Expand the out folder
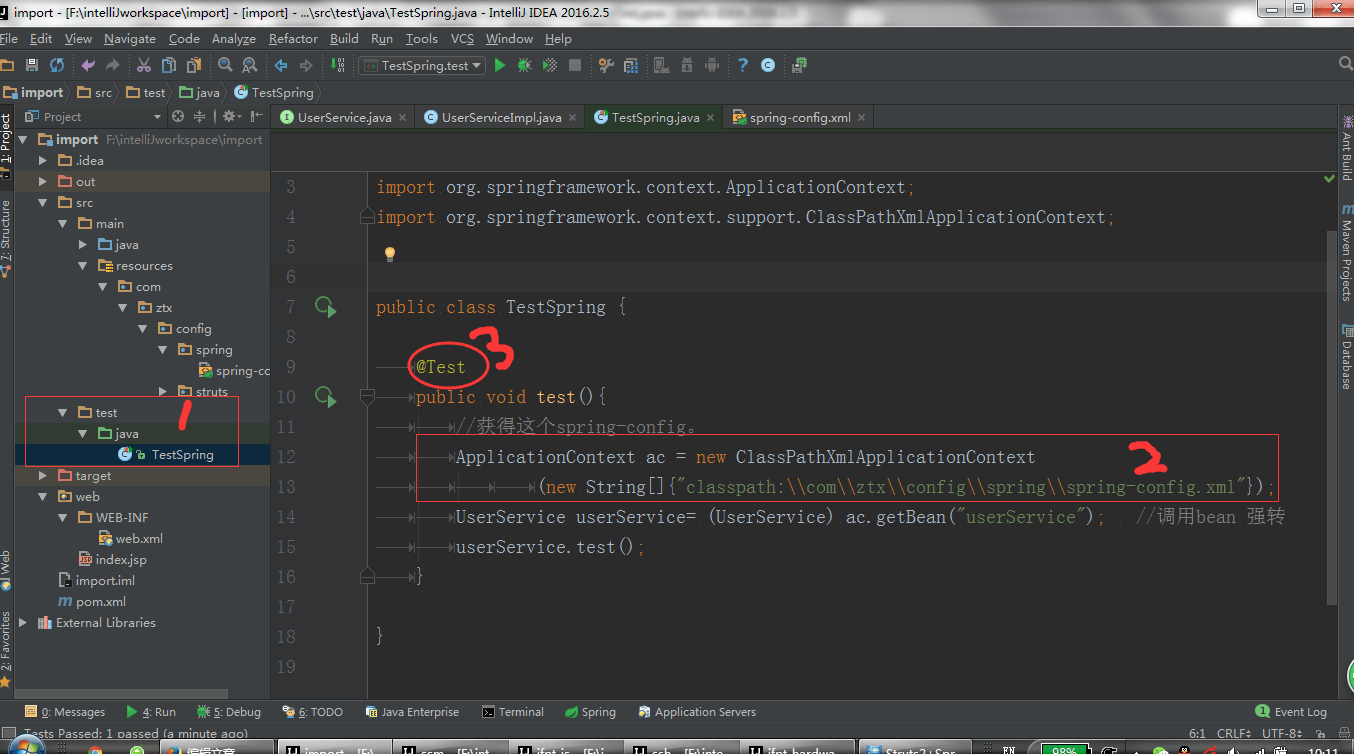This screenshot has width=1354, height=754. [x=42, y=182]
